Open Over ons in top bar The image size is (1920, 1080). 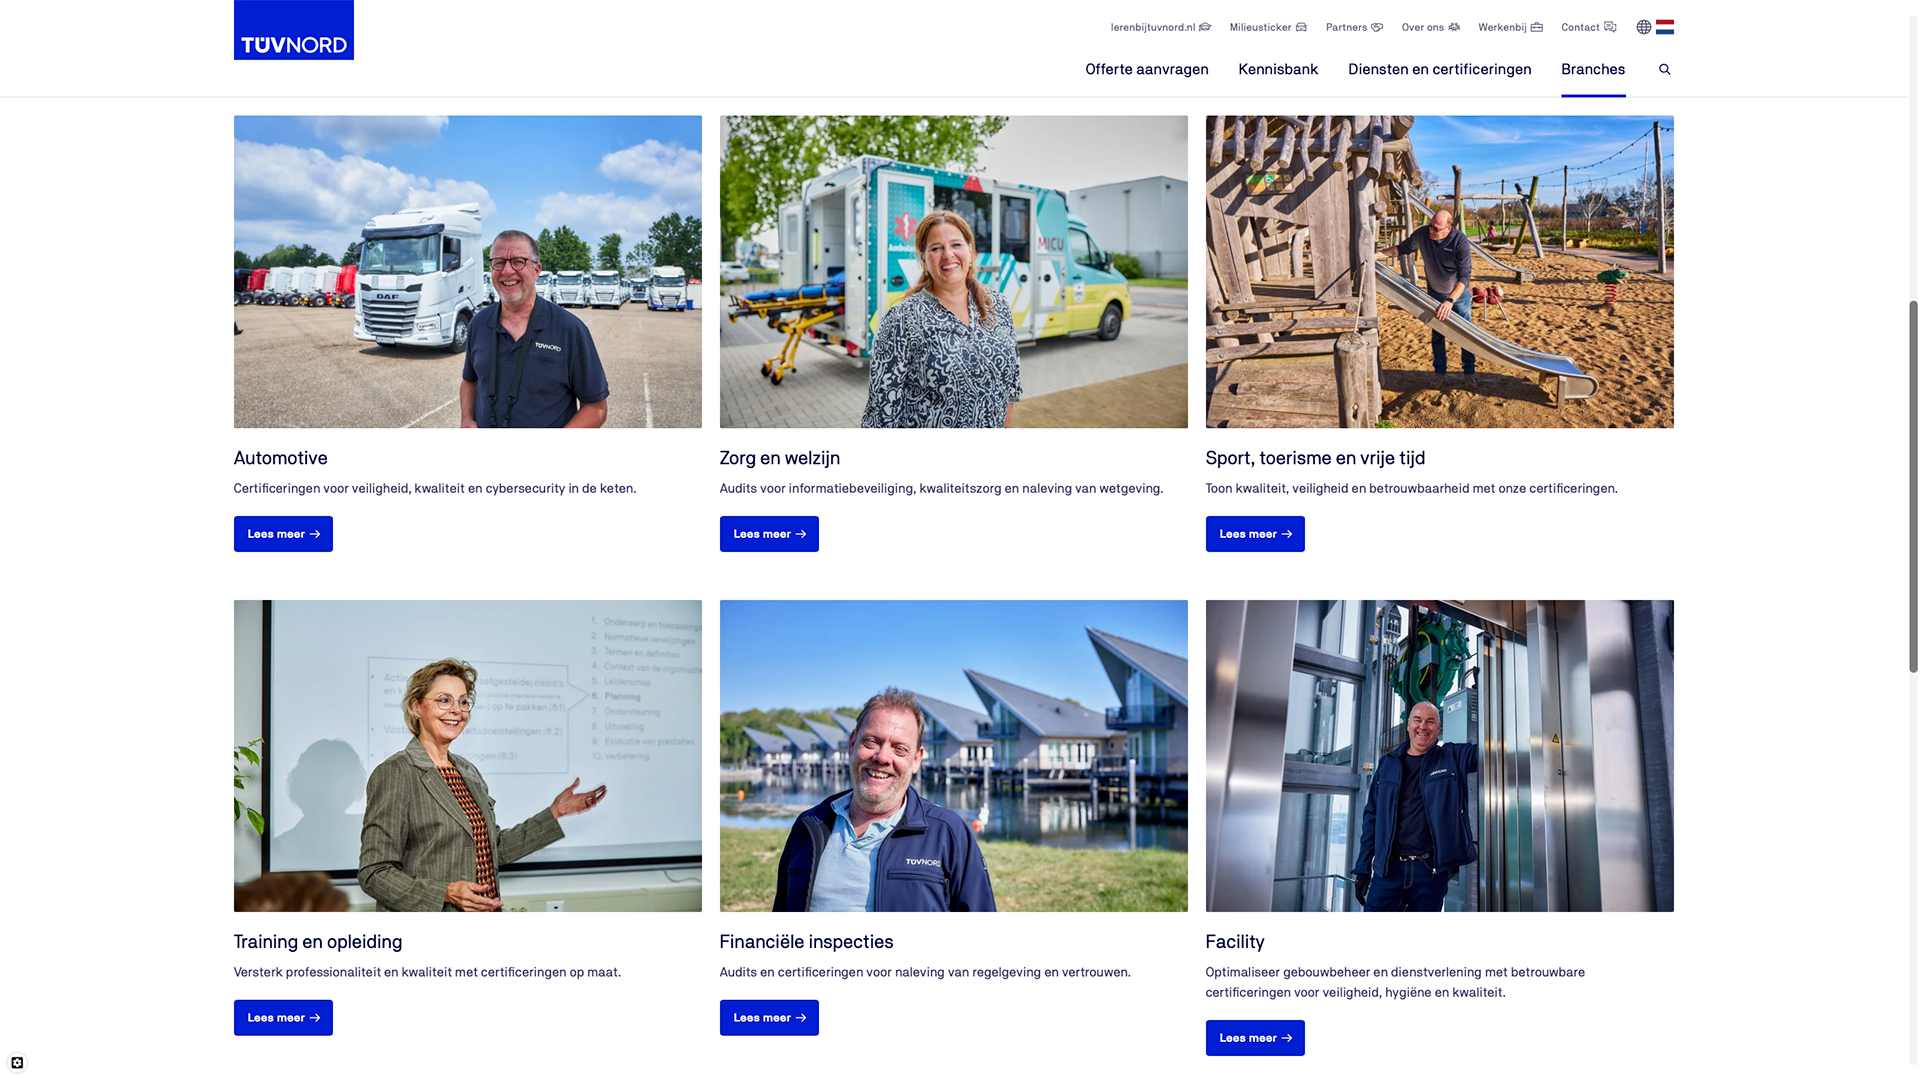pyautogui.click(x=1431, y=27)
